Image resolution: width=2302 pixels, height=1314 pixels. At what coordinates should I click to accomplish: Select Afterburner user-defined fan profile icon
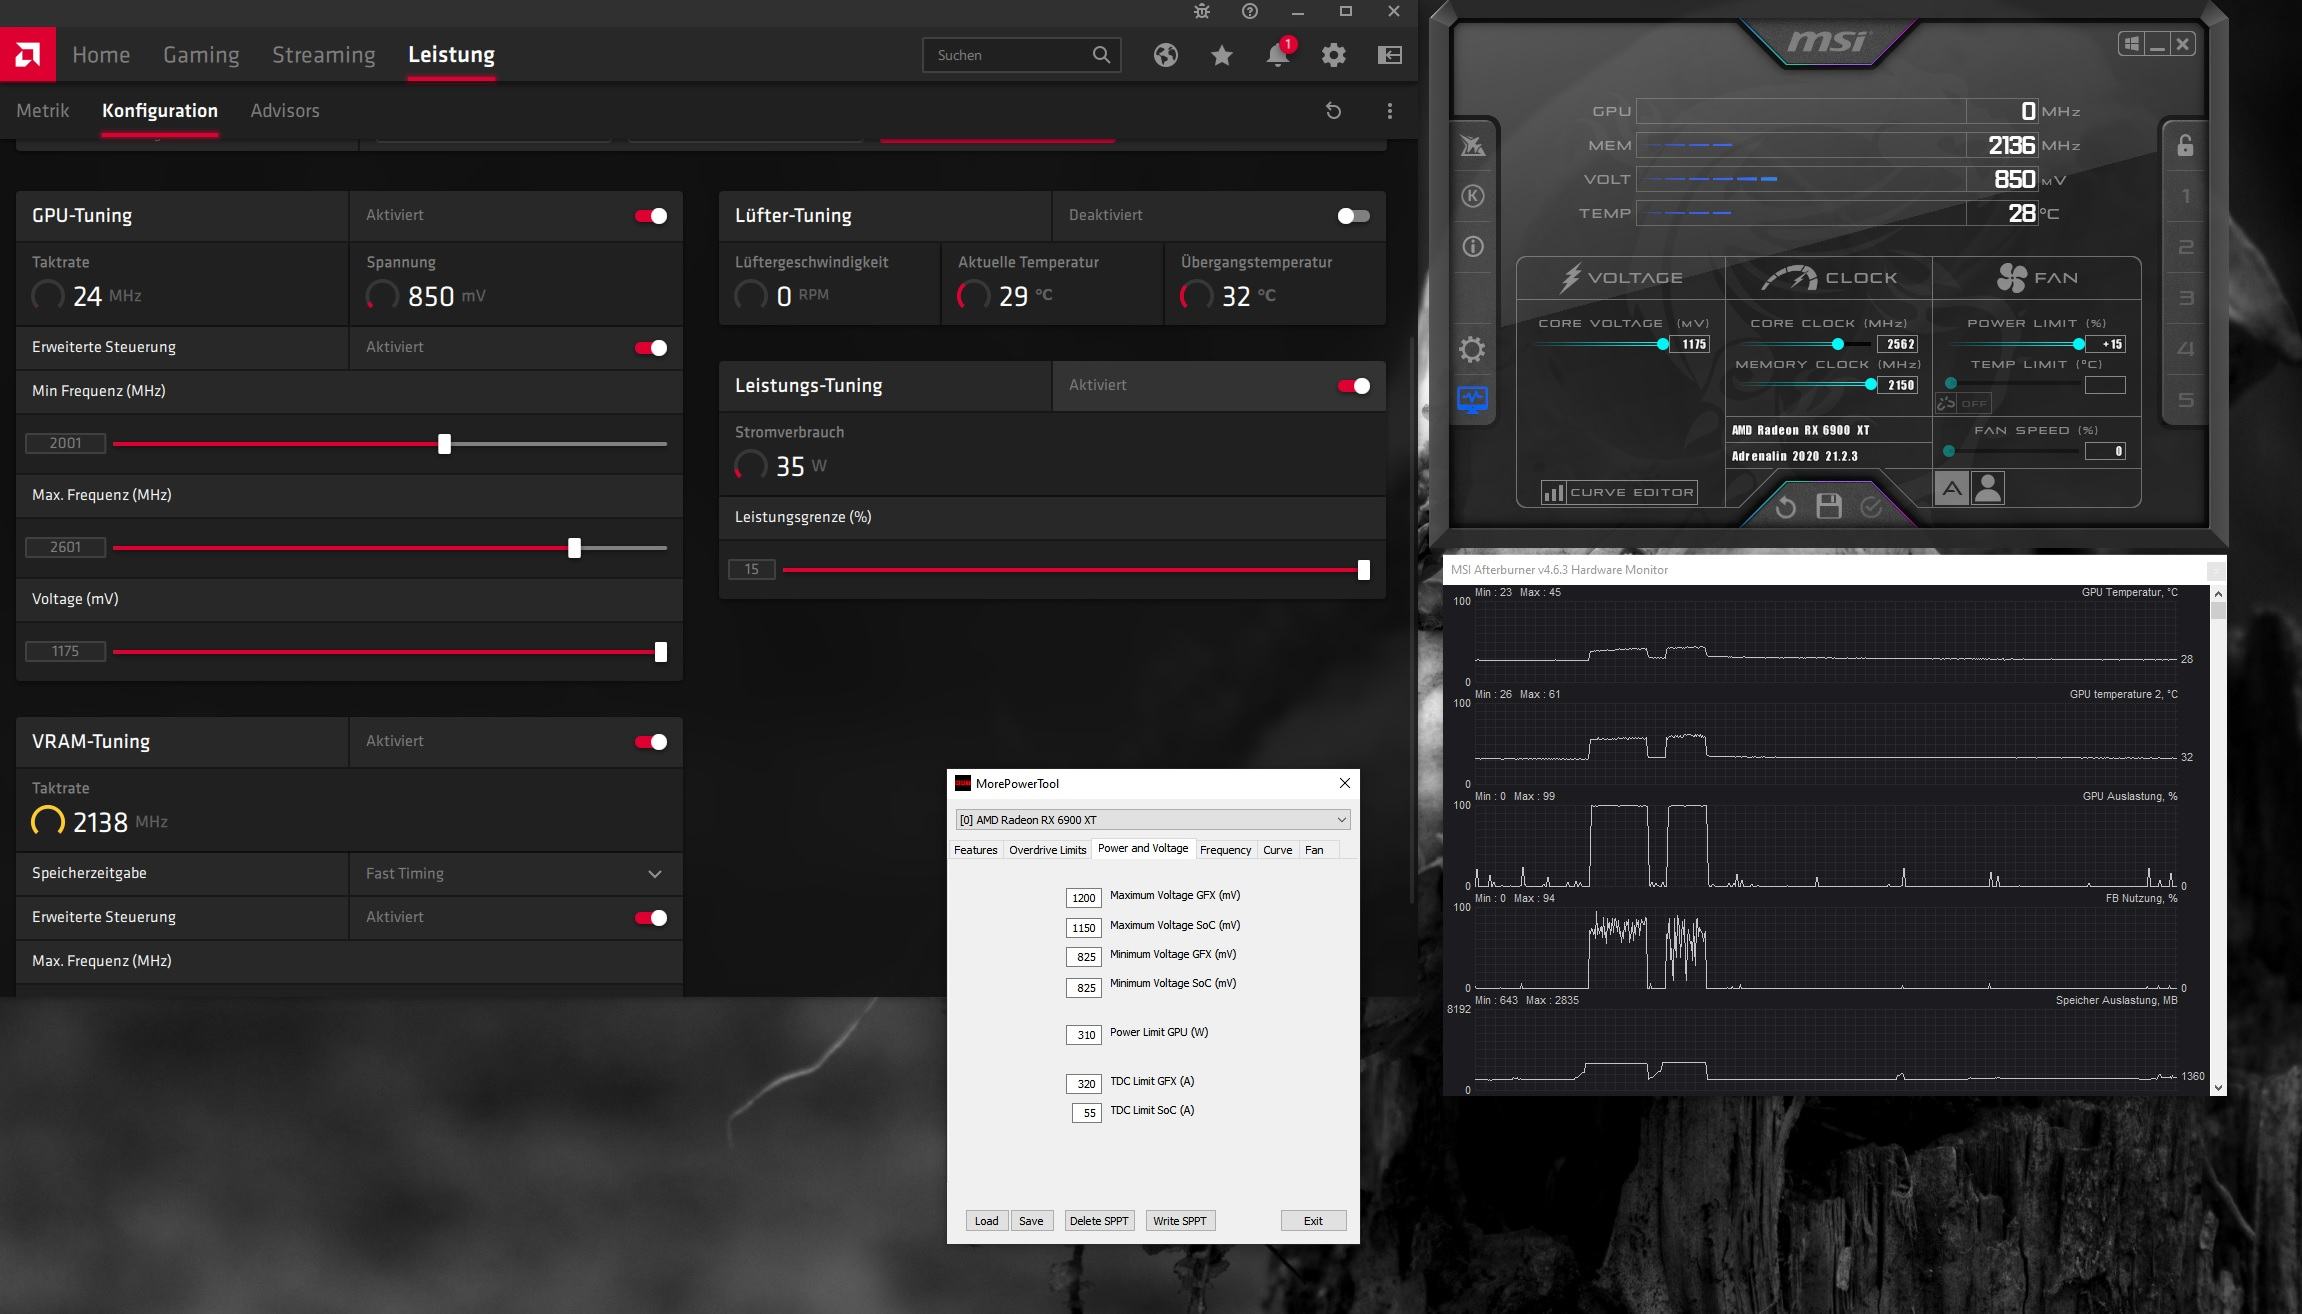coord(1988,488)
